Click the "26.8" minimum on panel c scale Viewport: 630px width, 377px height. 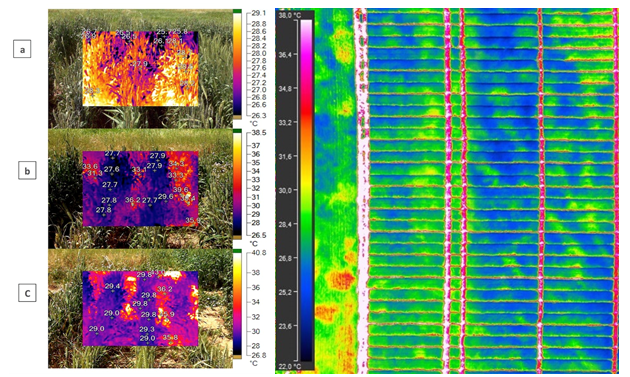point(259,355)
